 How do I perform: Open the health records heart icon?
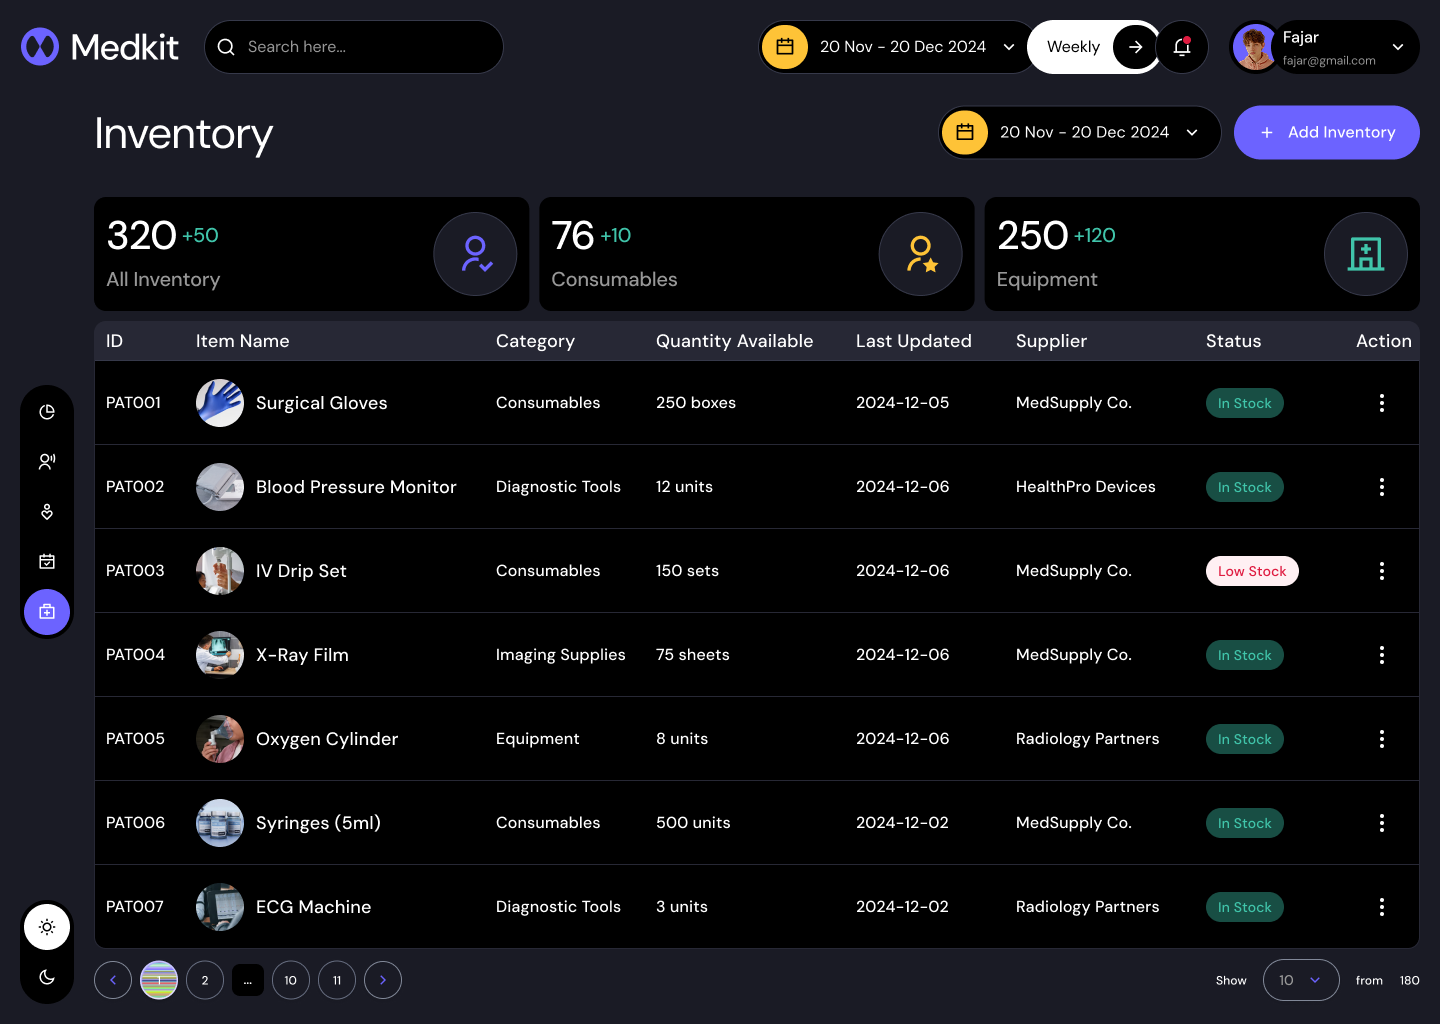47,511
